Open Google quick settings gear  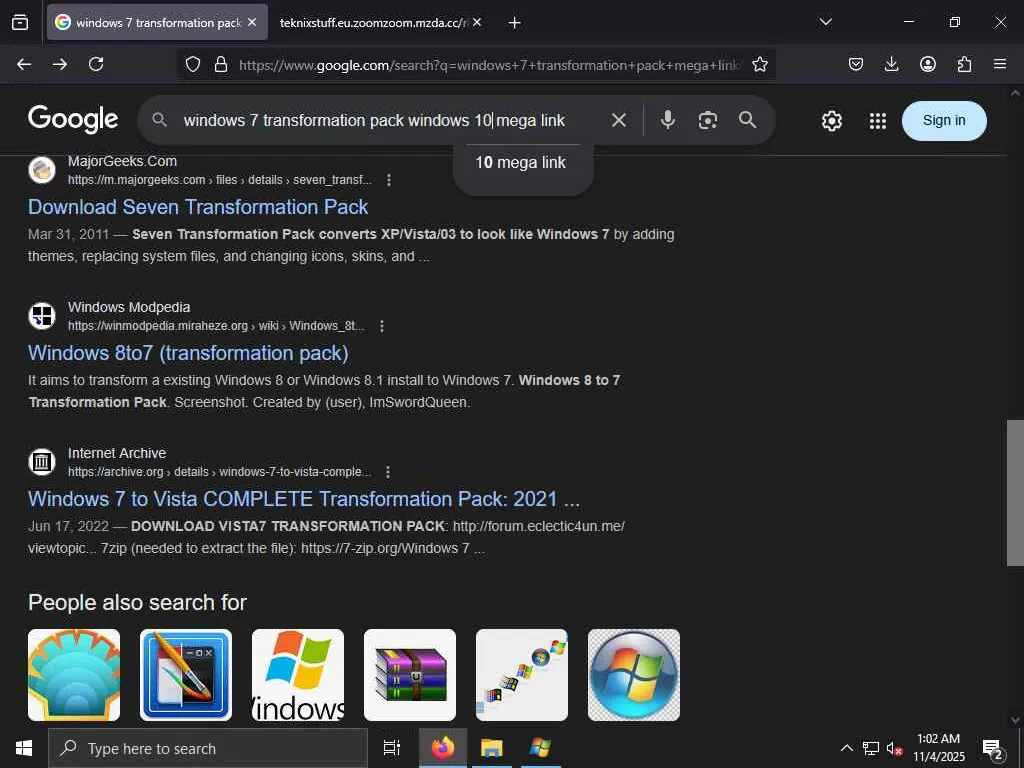tap(831, 121)
